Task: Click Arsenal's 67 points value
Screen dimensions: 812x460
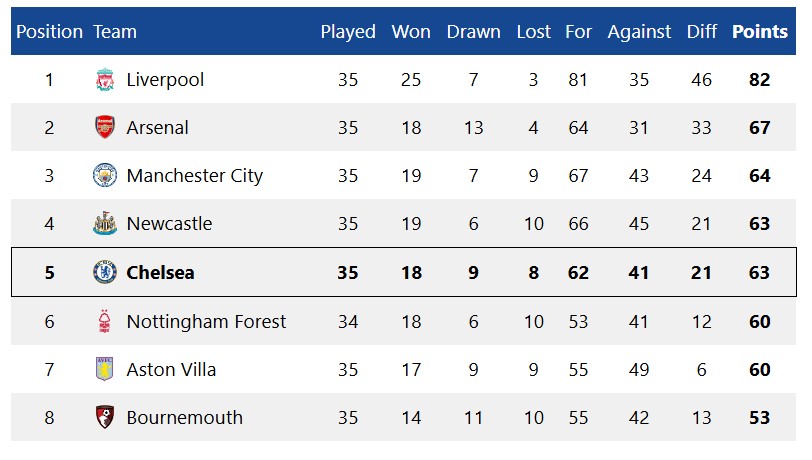Action: coord(760,127)
